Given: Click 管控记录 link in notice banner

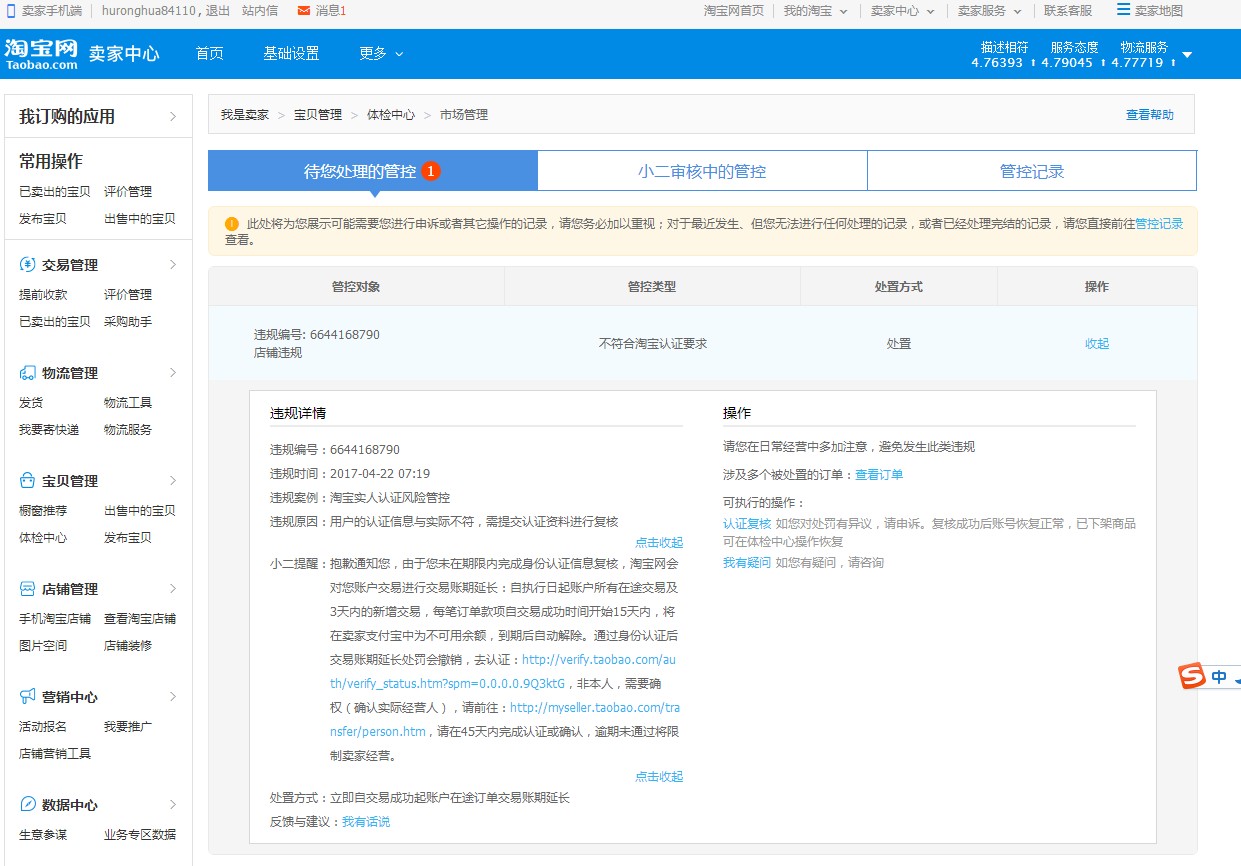Looking at the screenshot, I should point(1159,224).
